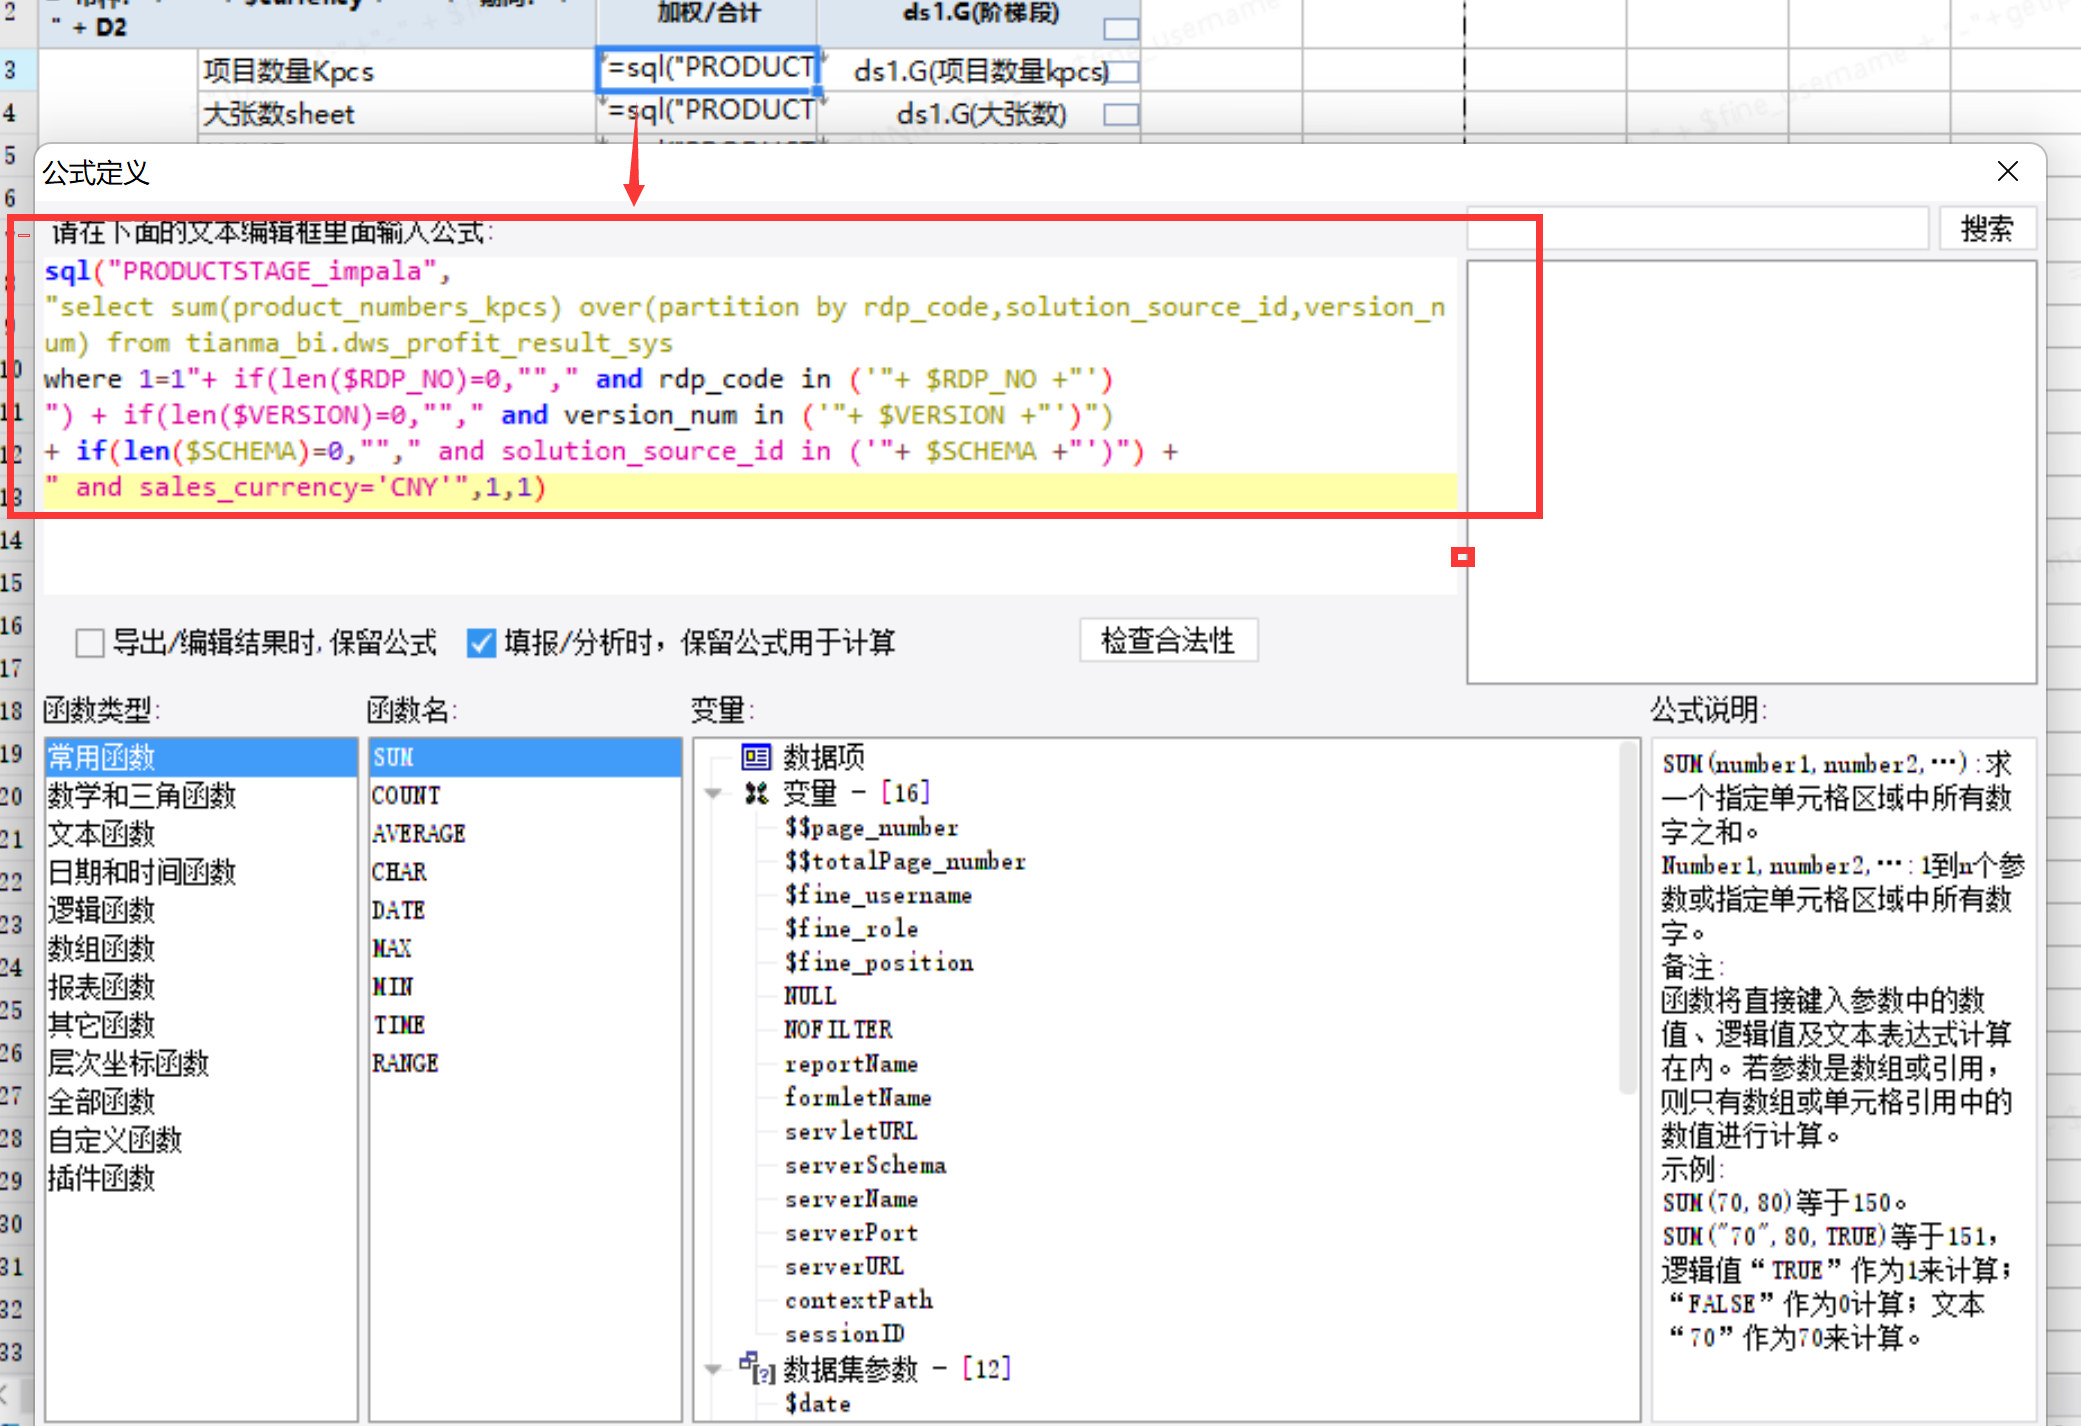Select the $fine_username variable
Screen dimensions: 2081x1426
click(878, 895)
